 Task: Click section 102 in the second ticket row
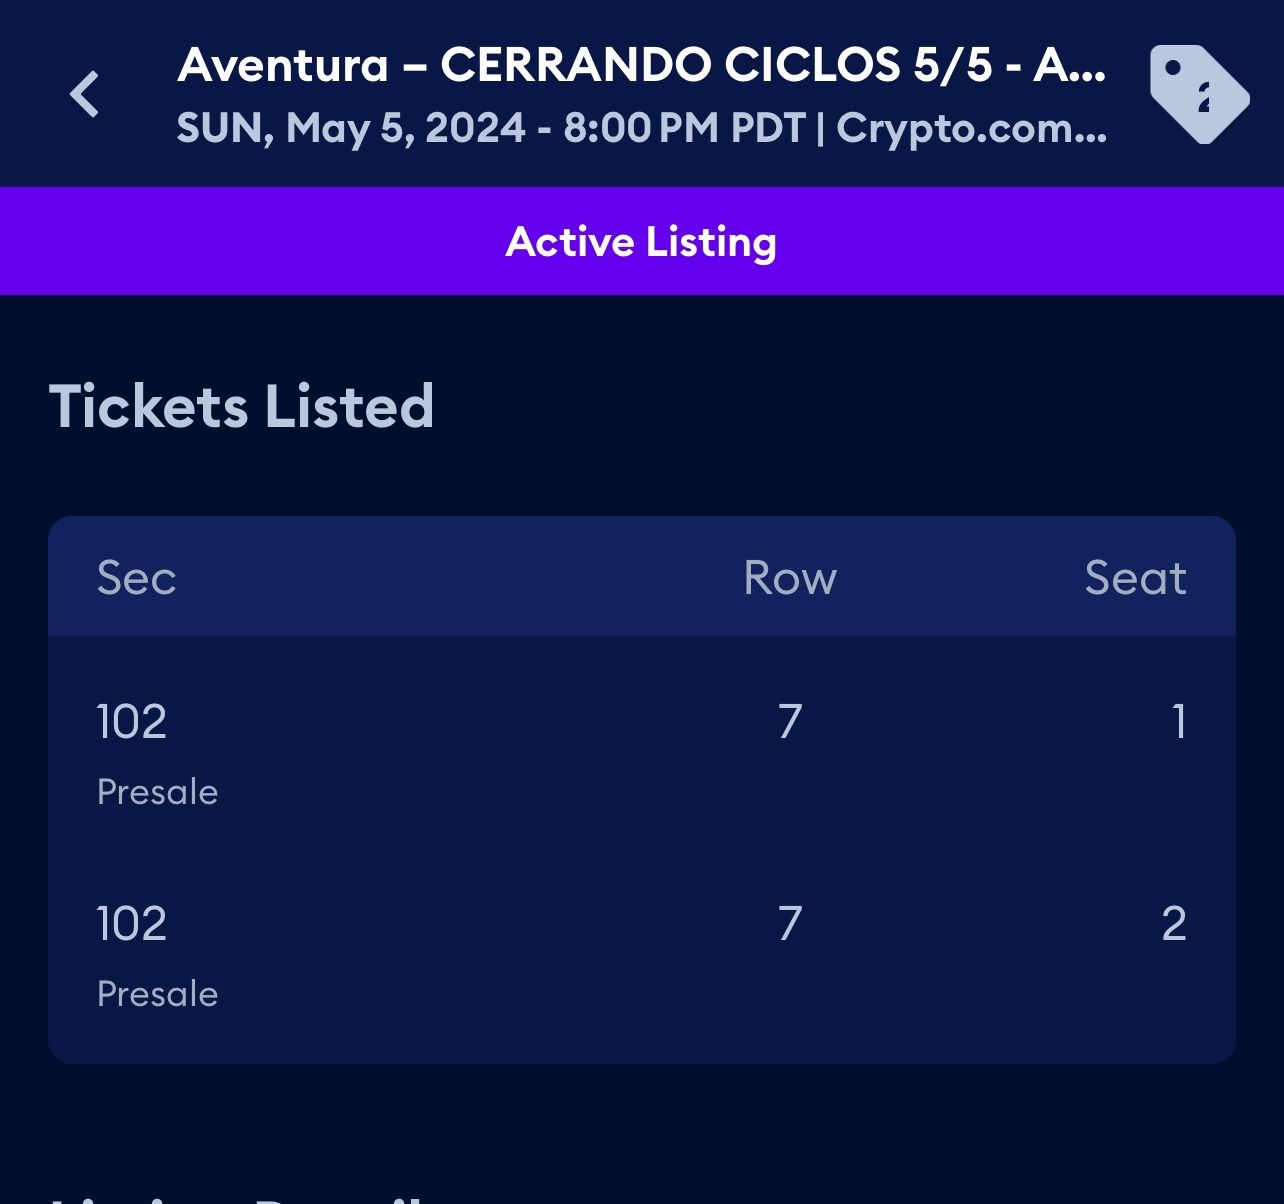131,924
